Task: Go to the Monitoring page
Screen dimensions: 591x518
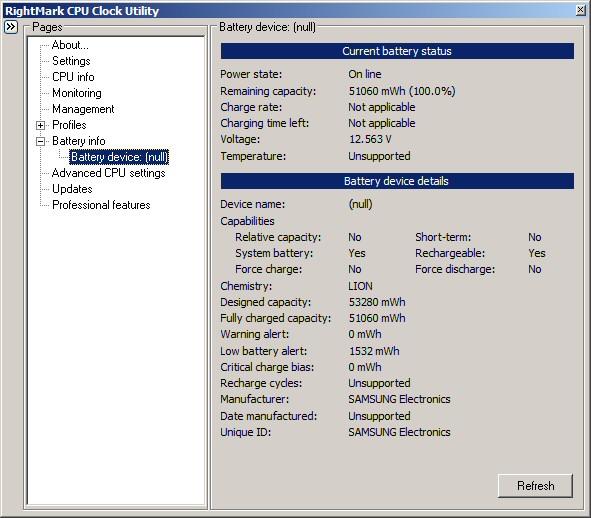Action: click(77, 93)
